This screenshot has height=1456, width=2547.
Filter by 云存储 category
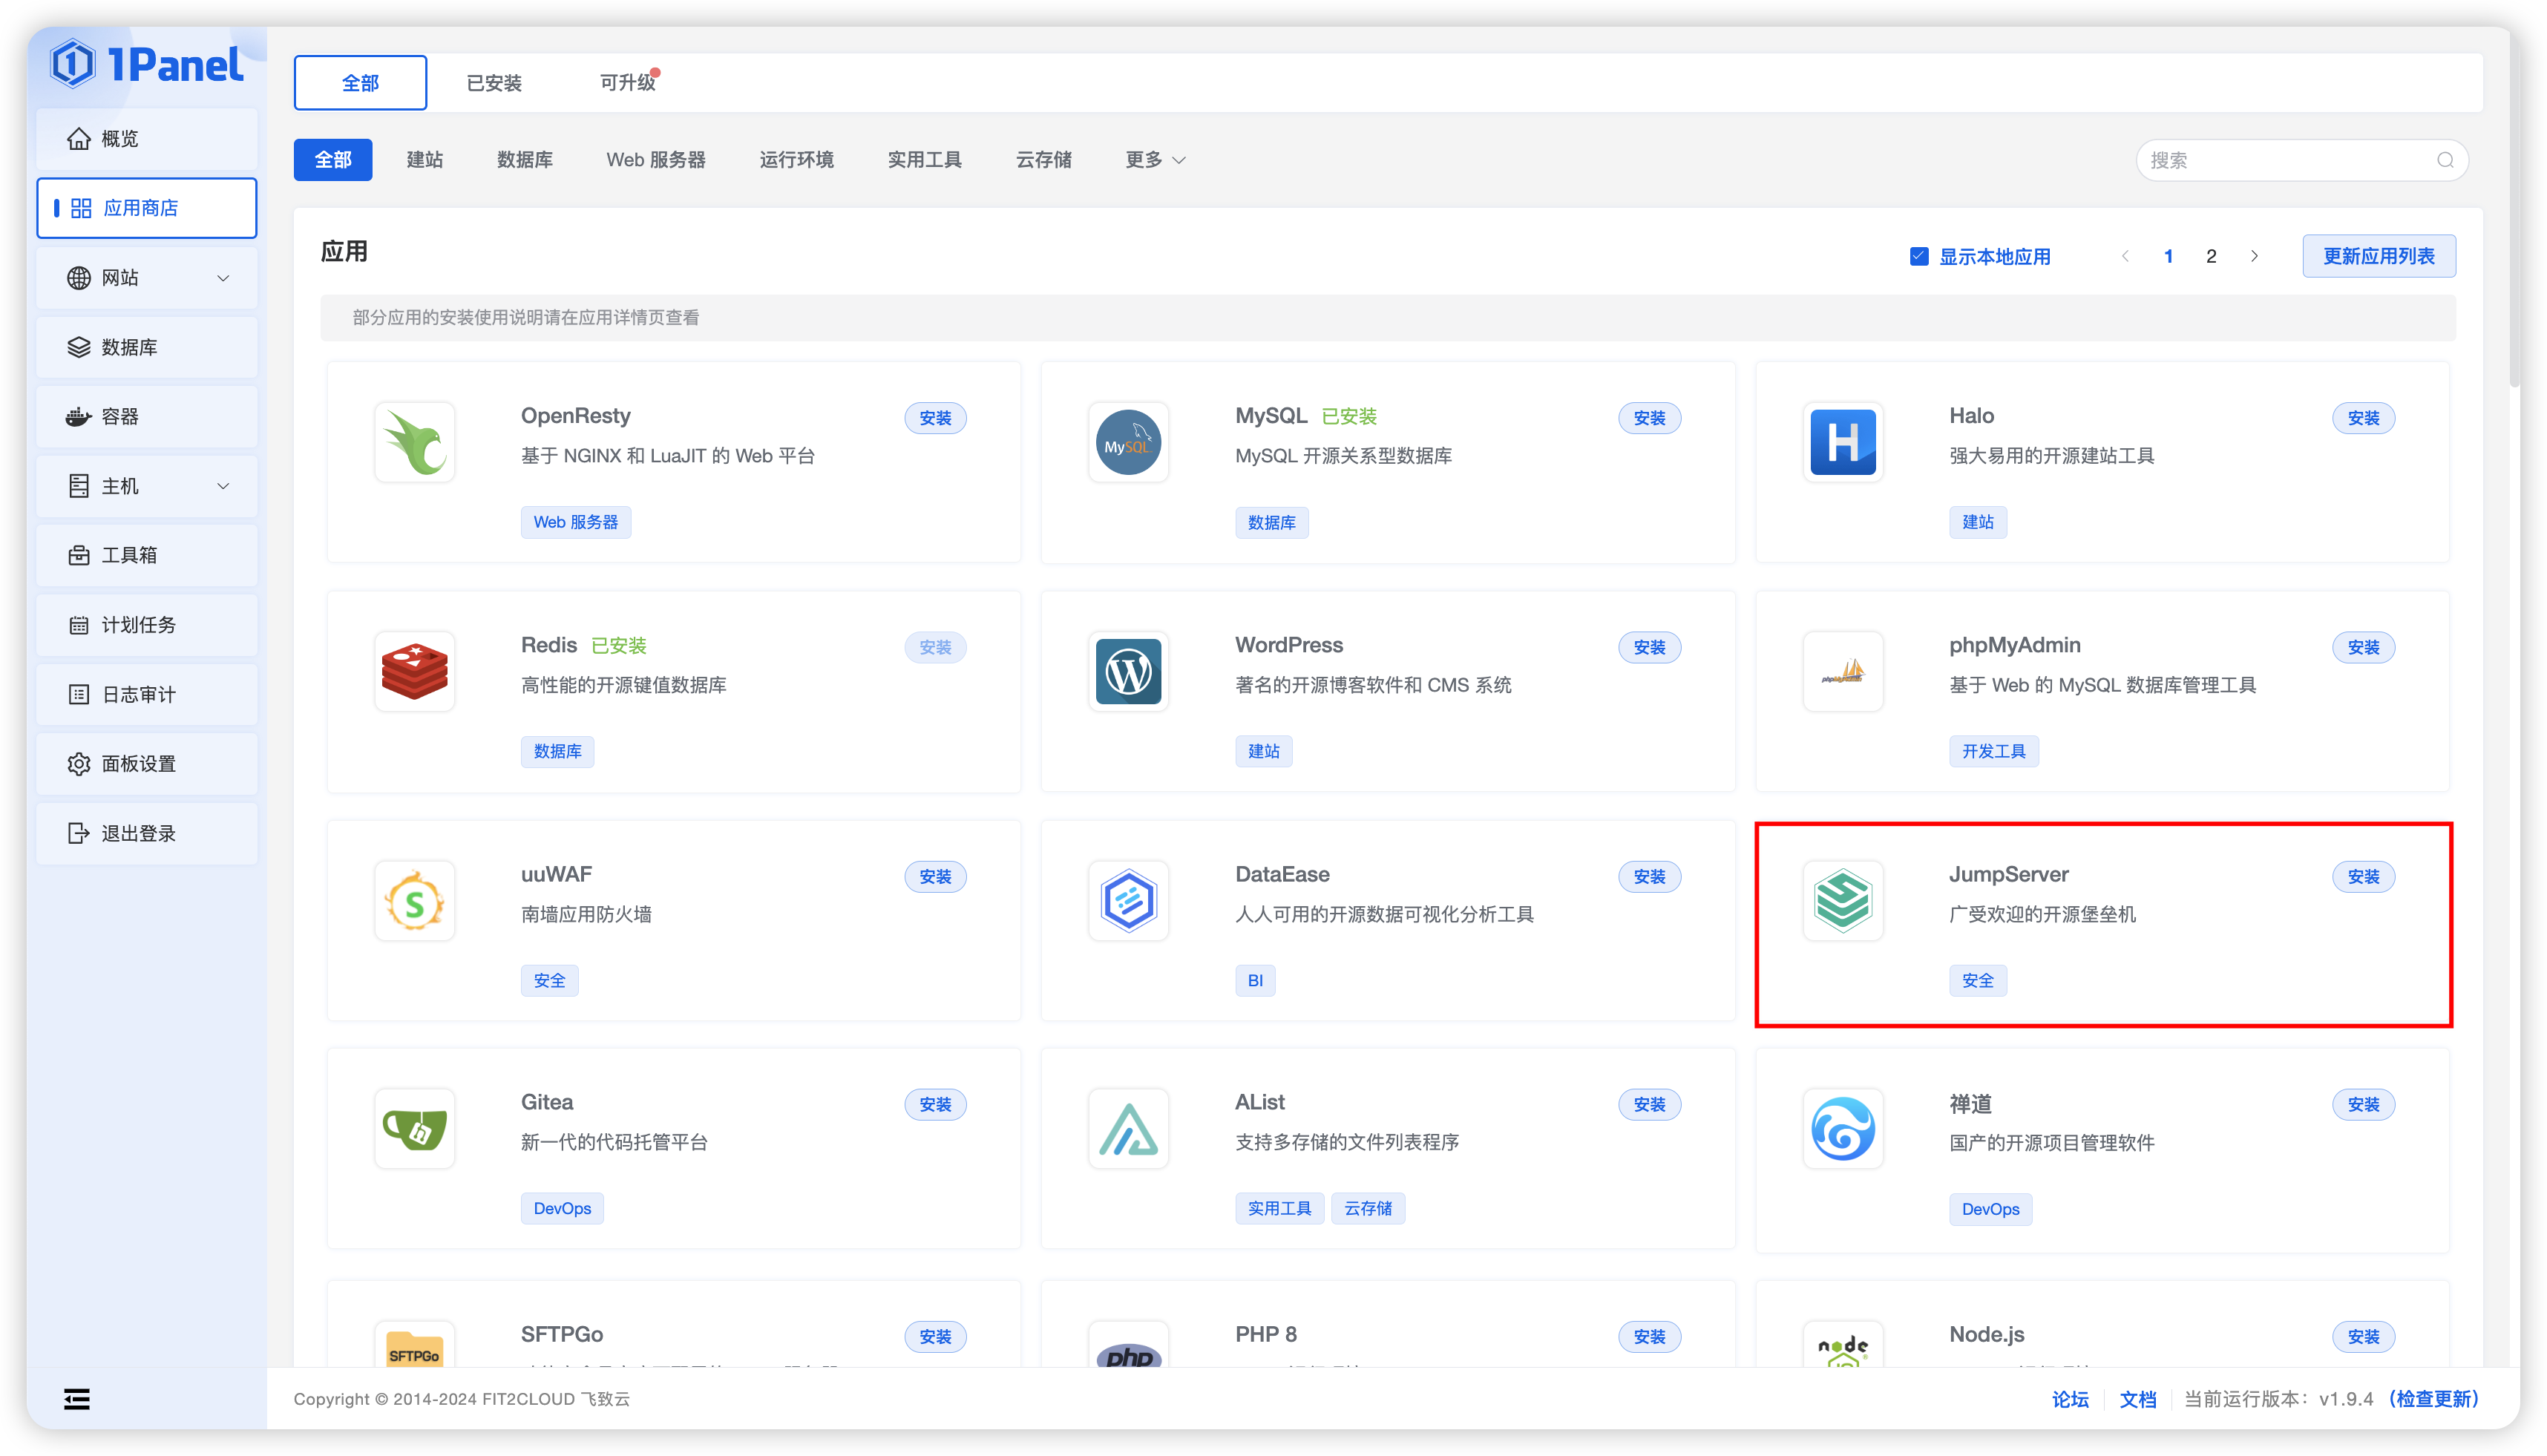[x=1043, y=160]
